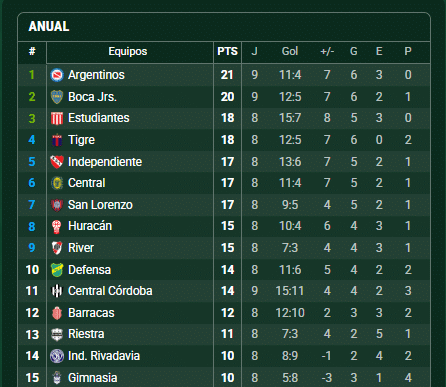Open the River club shield icon
This screenshot has width=446, height=387.
[x=57, y=248]
